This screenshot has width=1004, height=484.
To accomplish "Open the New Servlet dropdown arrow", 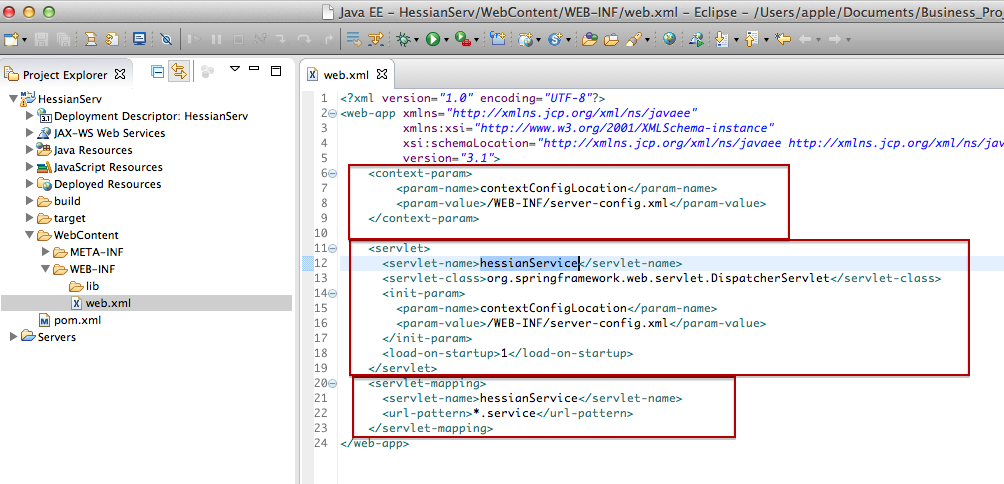I will pos(569,40).
